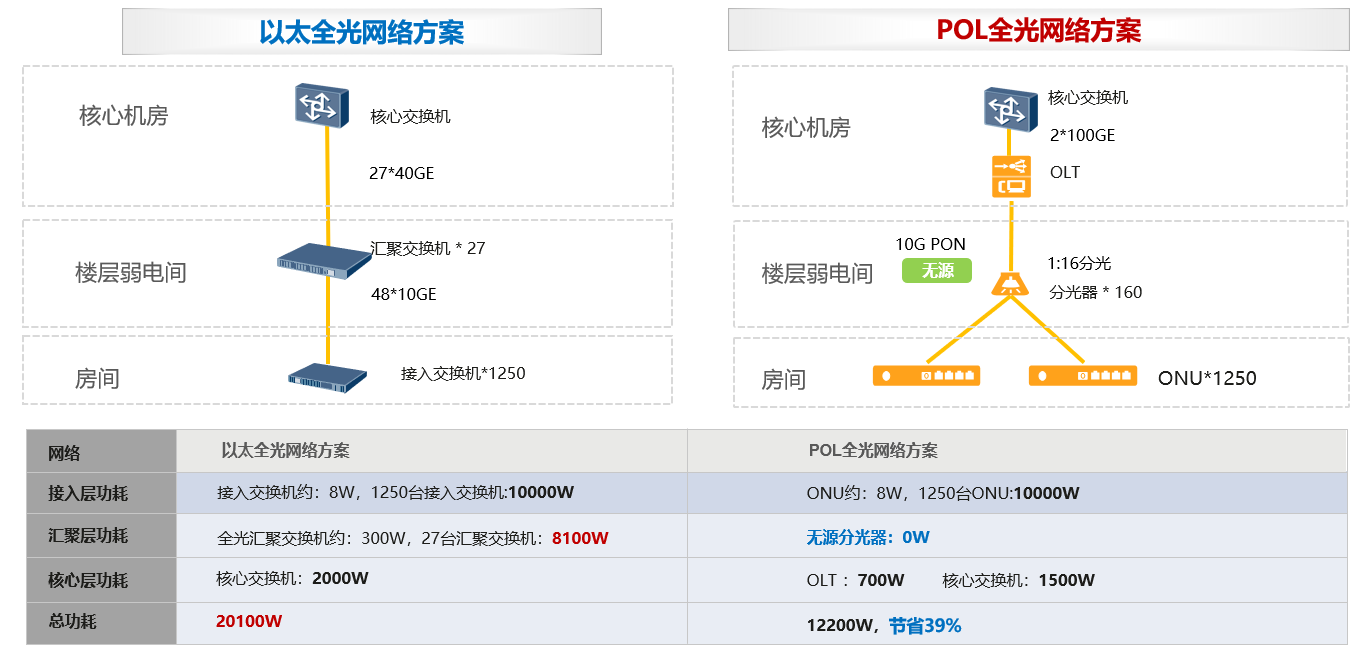The width and height of the screenshot is (1369, 664).
Task: Click the 无源分光器: 0W text
Action: pos(868,537)
